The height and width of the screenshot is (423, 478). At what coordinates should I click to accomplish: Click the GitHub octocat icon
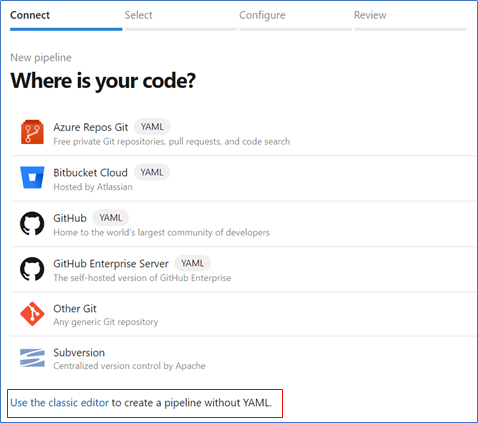coord(32,223)
